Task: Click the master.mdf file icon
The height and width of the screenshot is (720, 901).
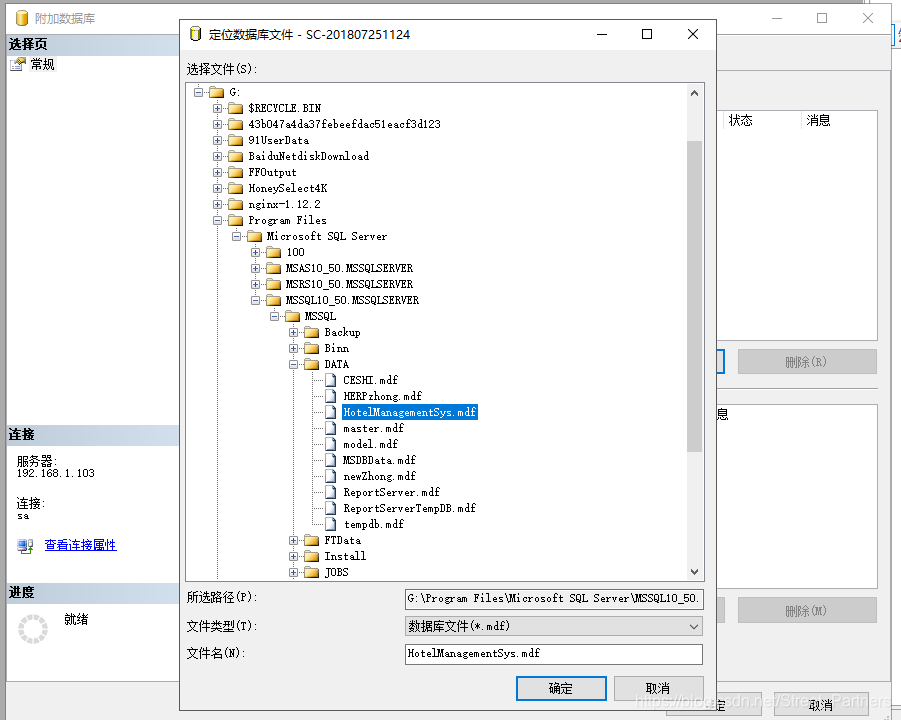Action: click(330, 428)
